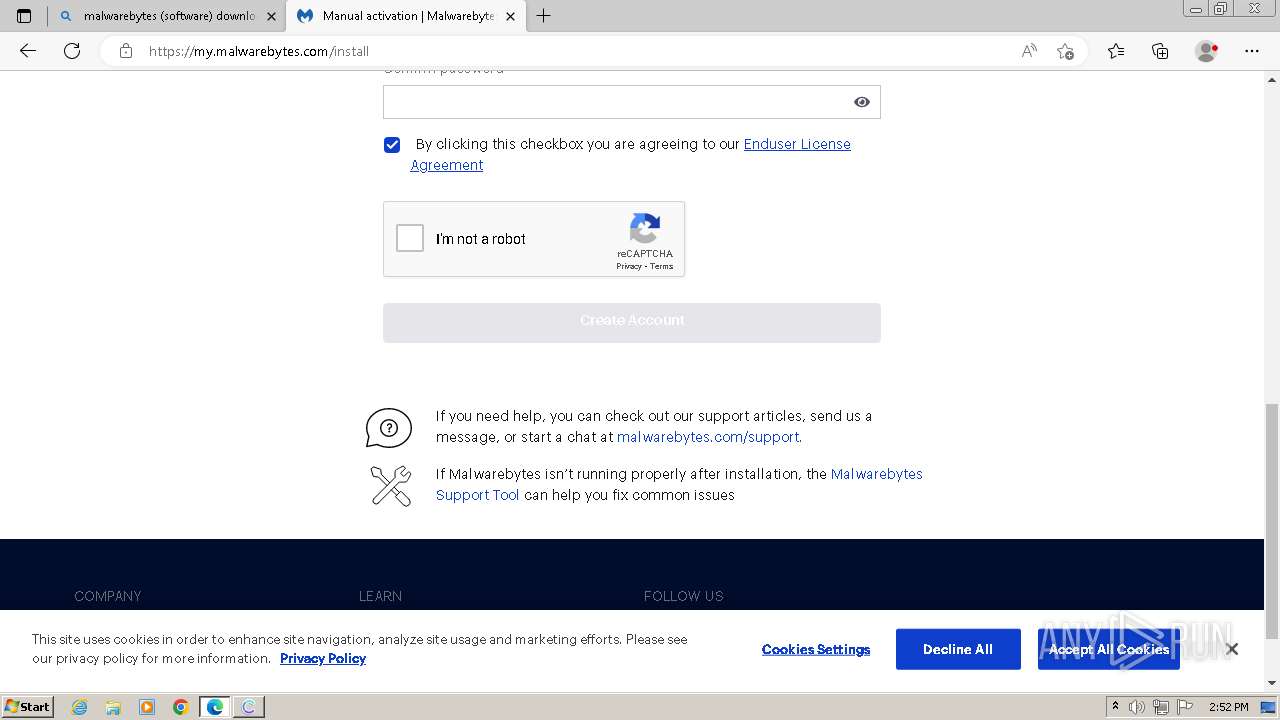This screenshot has width=1280, height=720.
Task: Open Cookies Settings
Action: coord(816,649)
